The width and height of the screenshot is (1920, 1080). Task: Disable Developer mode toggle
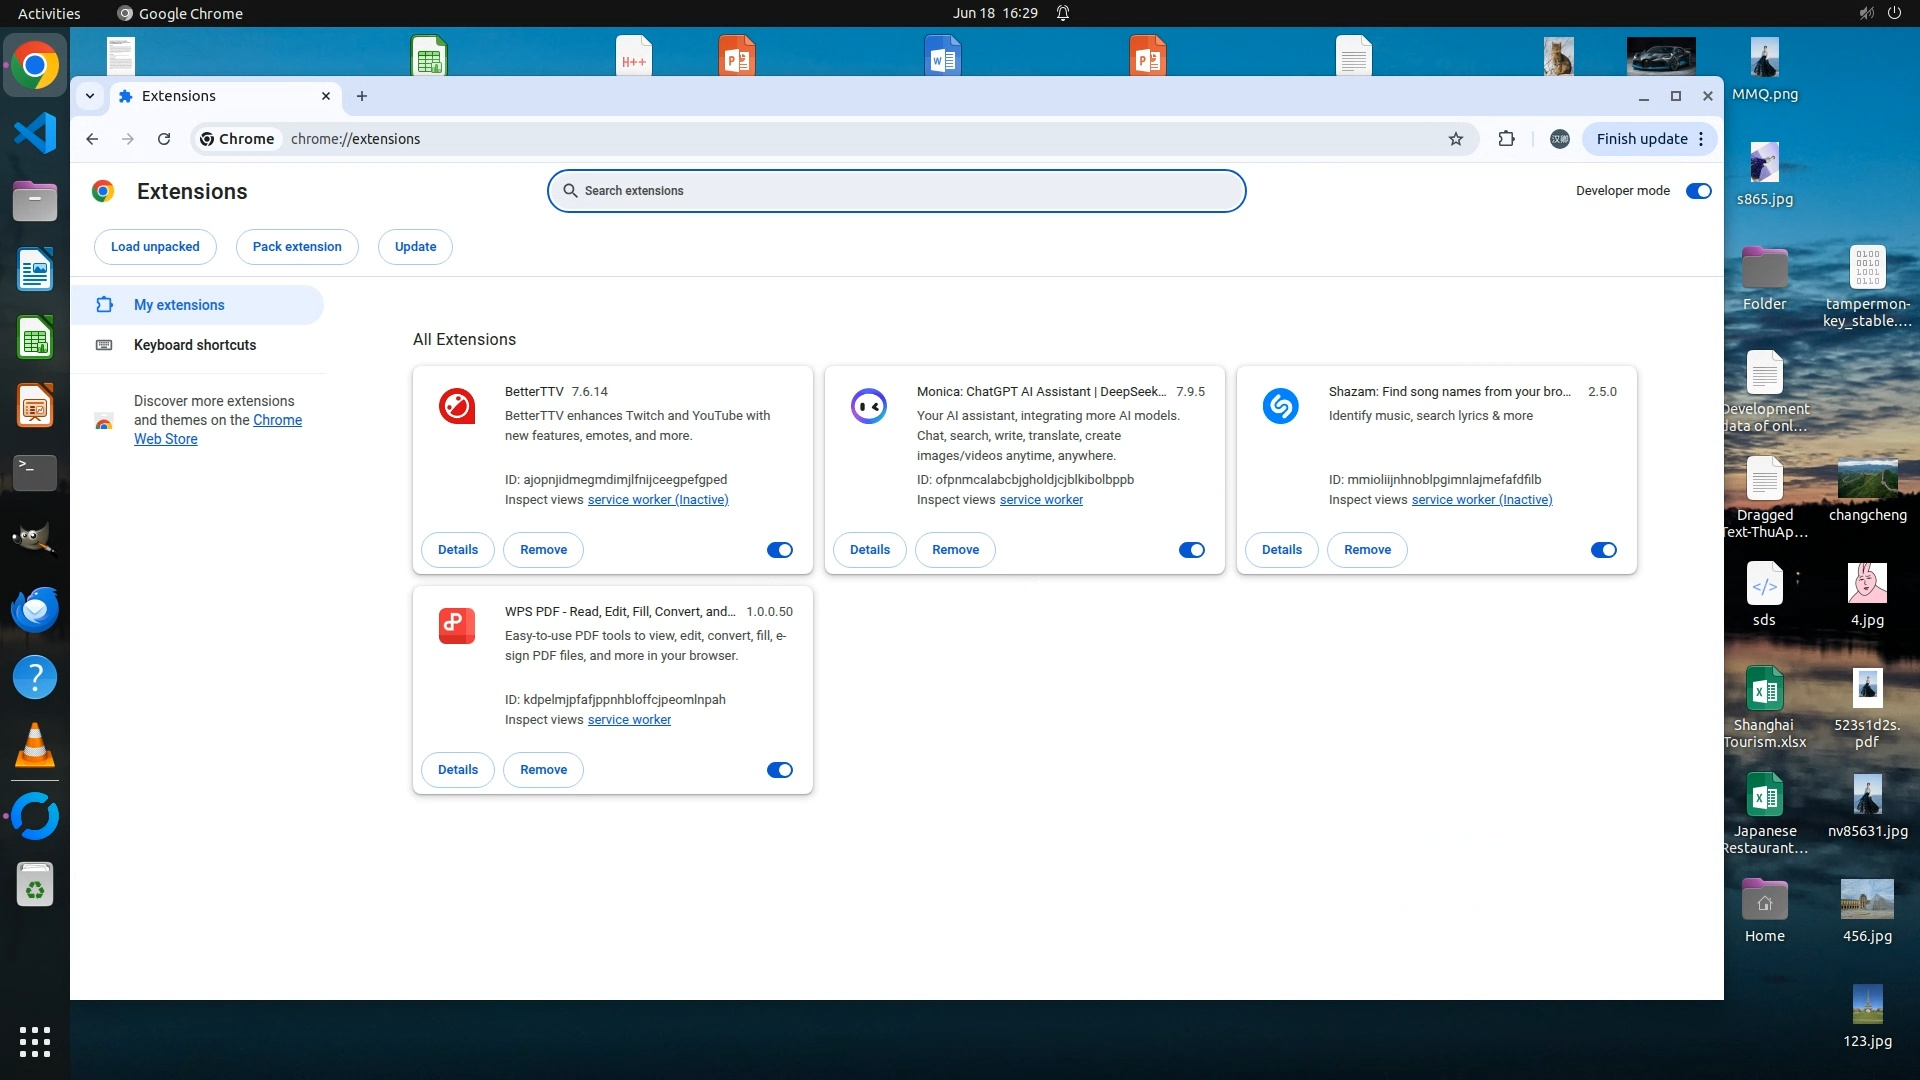[1698, 191]
